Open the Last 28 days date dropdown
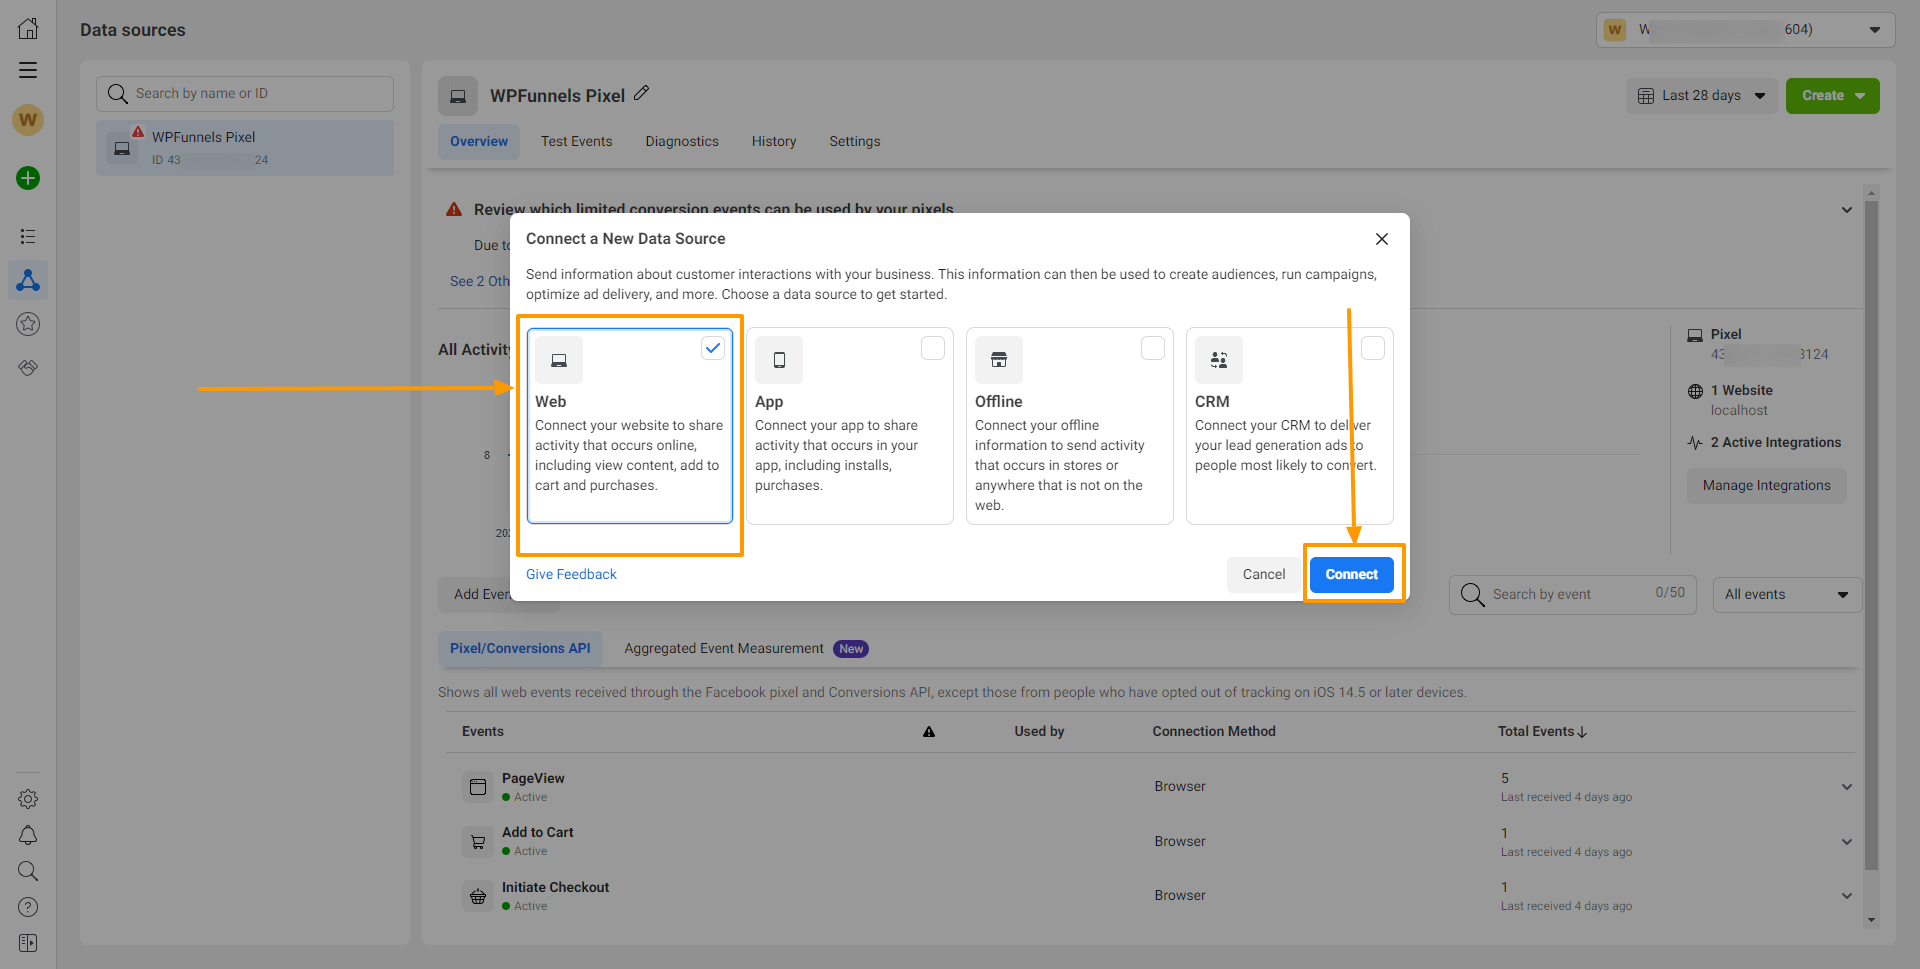The height and width of the screenshot is (969, 1920). click(x=1701, y=96)
